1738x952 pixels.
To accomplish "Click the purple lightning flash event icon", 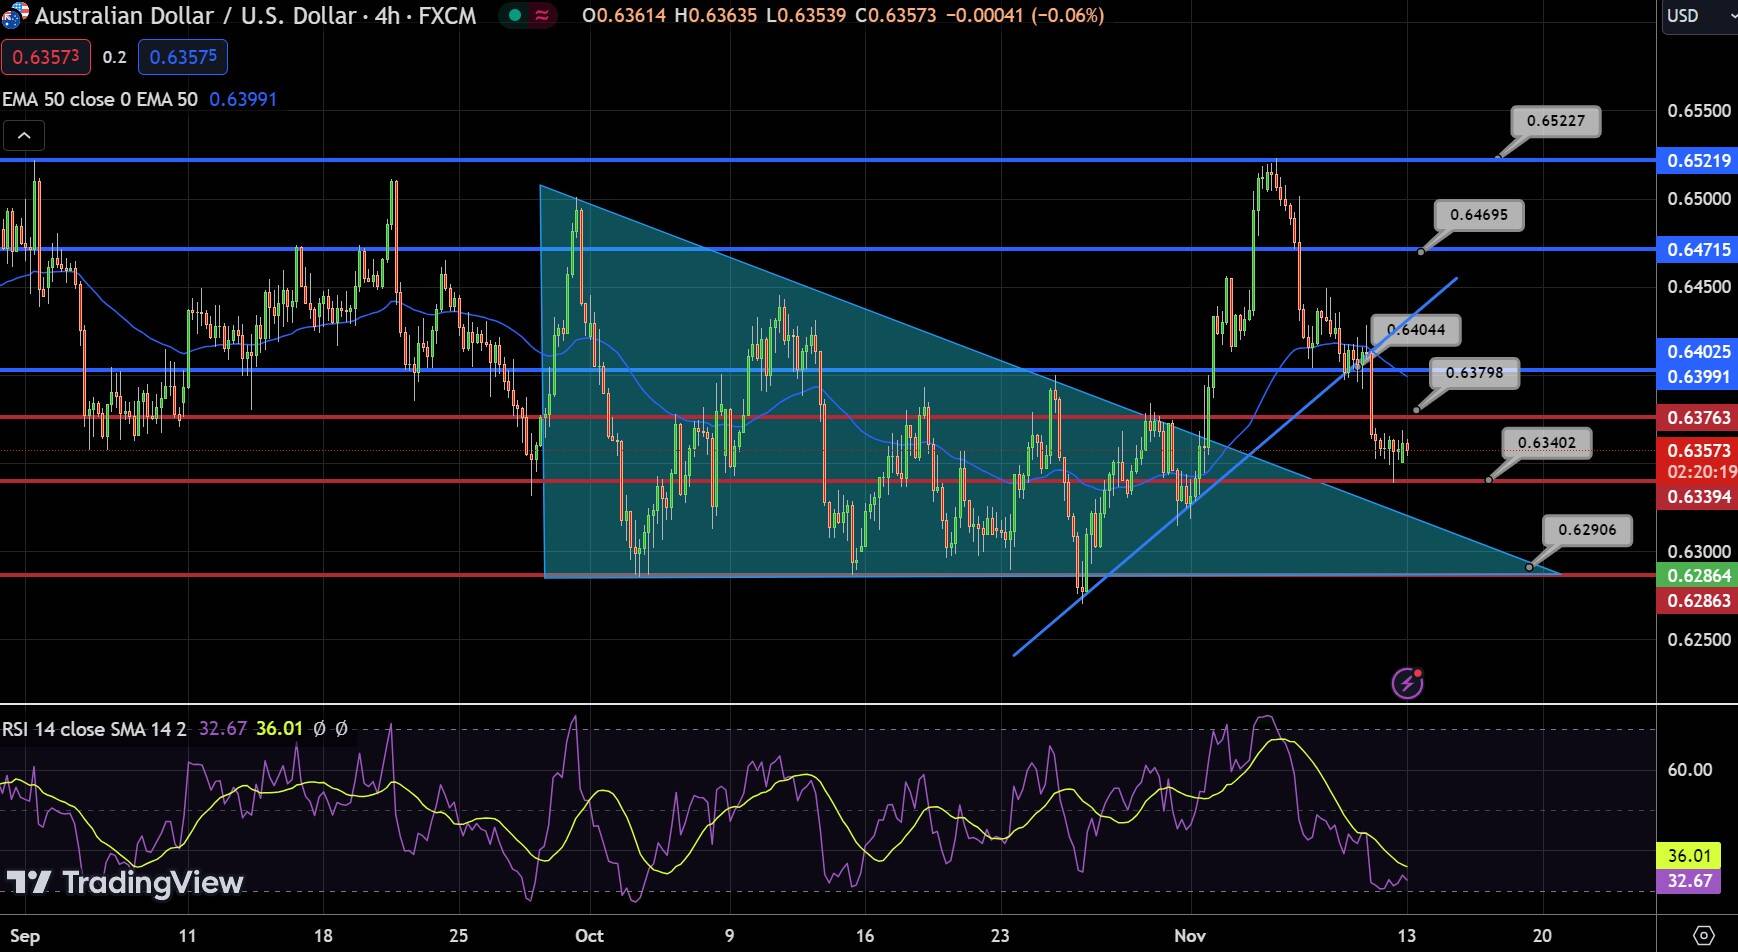I will (x=1407, y=683).
